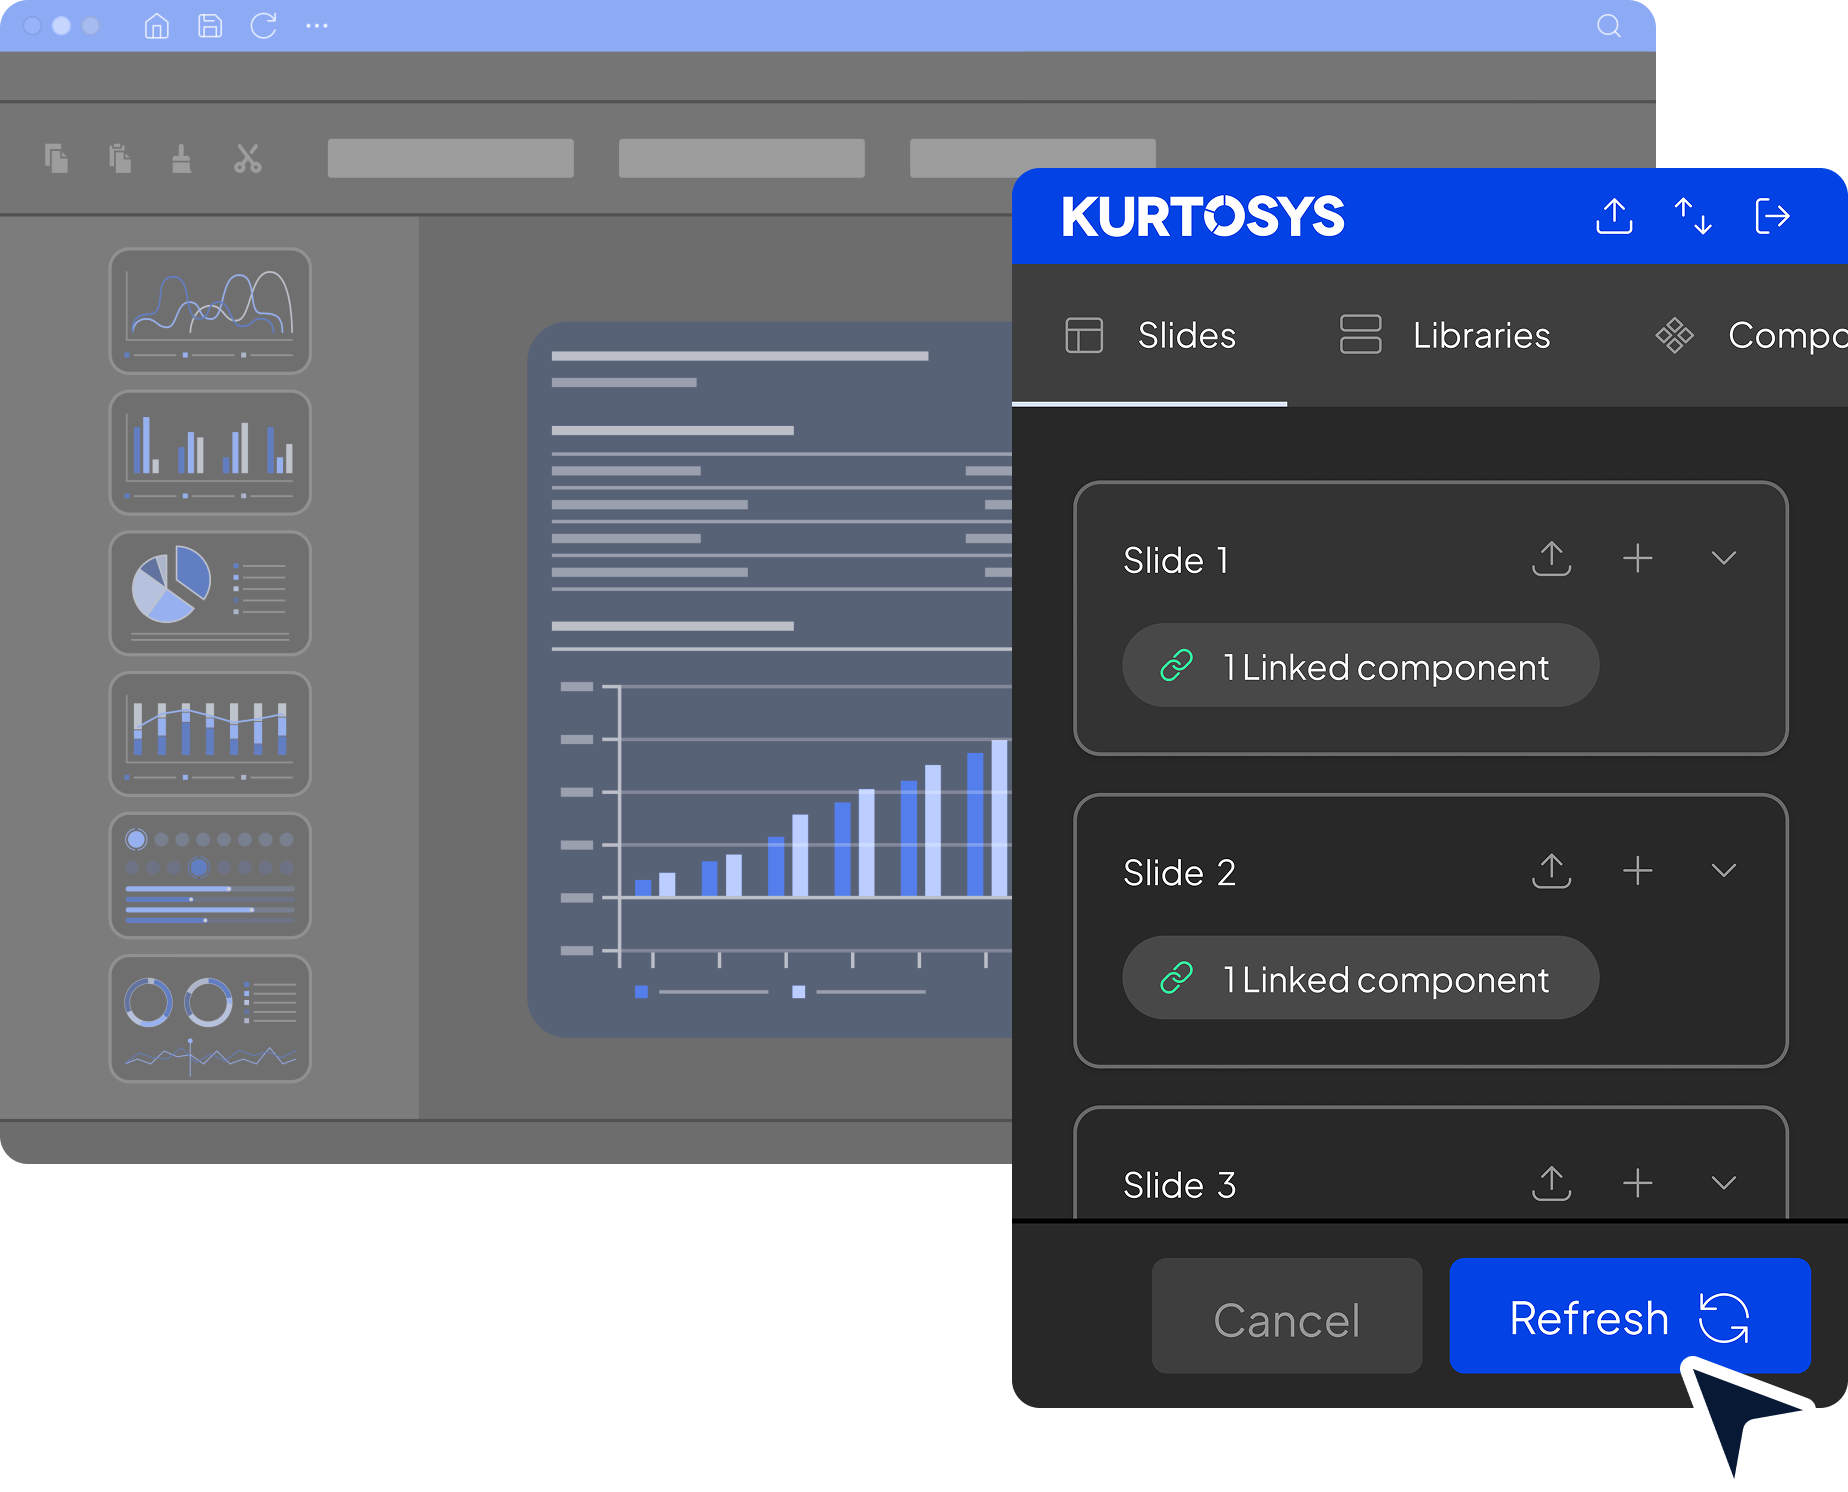Select the Cut (scissors) tool in the toolbar
1848x1492 pixels.
click(x=247, y=158)
